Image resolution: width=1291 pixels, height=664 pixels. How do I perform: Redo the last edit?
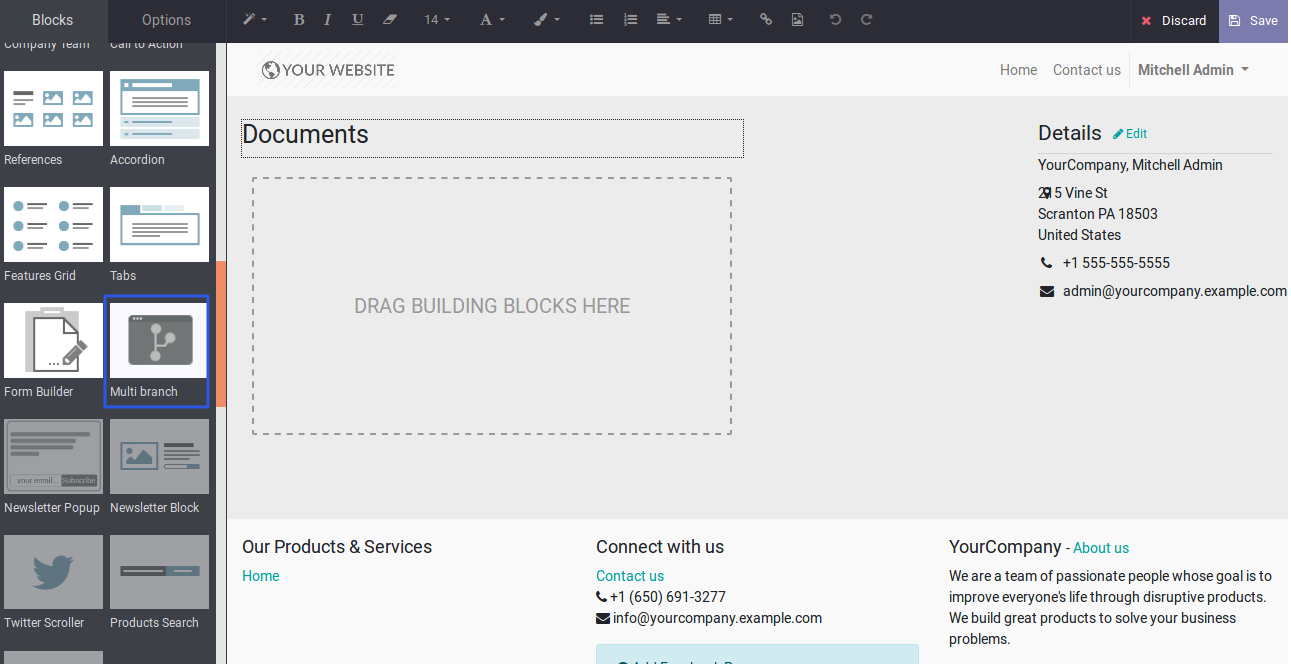(x=867, y=20)
